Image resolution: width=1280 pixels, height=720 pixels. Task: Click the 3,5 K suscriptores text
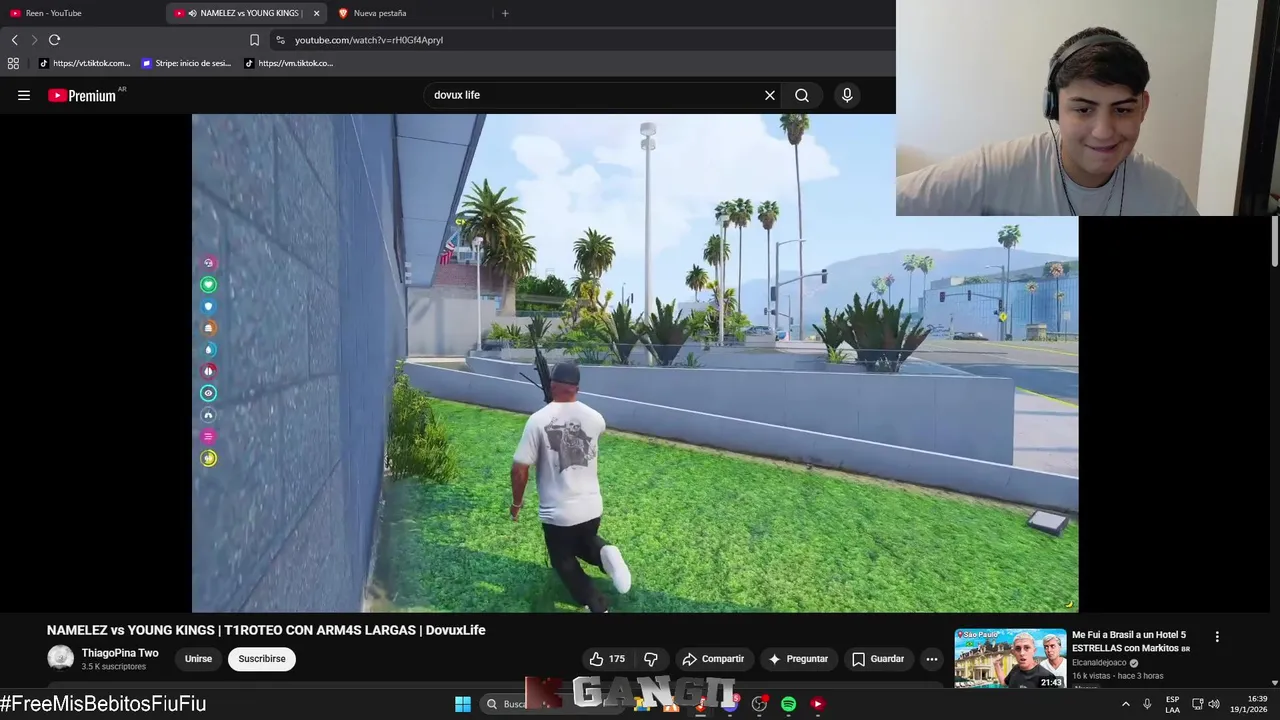click(114, 667)
